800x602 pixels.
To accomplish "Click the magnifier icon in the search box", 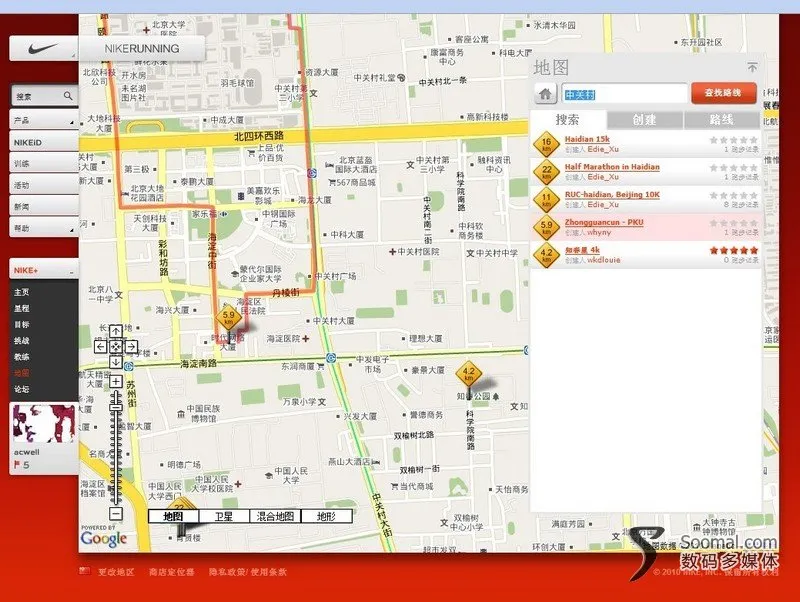I will (x=68, y=95).
